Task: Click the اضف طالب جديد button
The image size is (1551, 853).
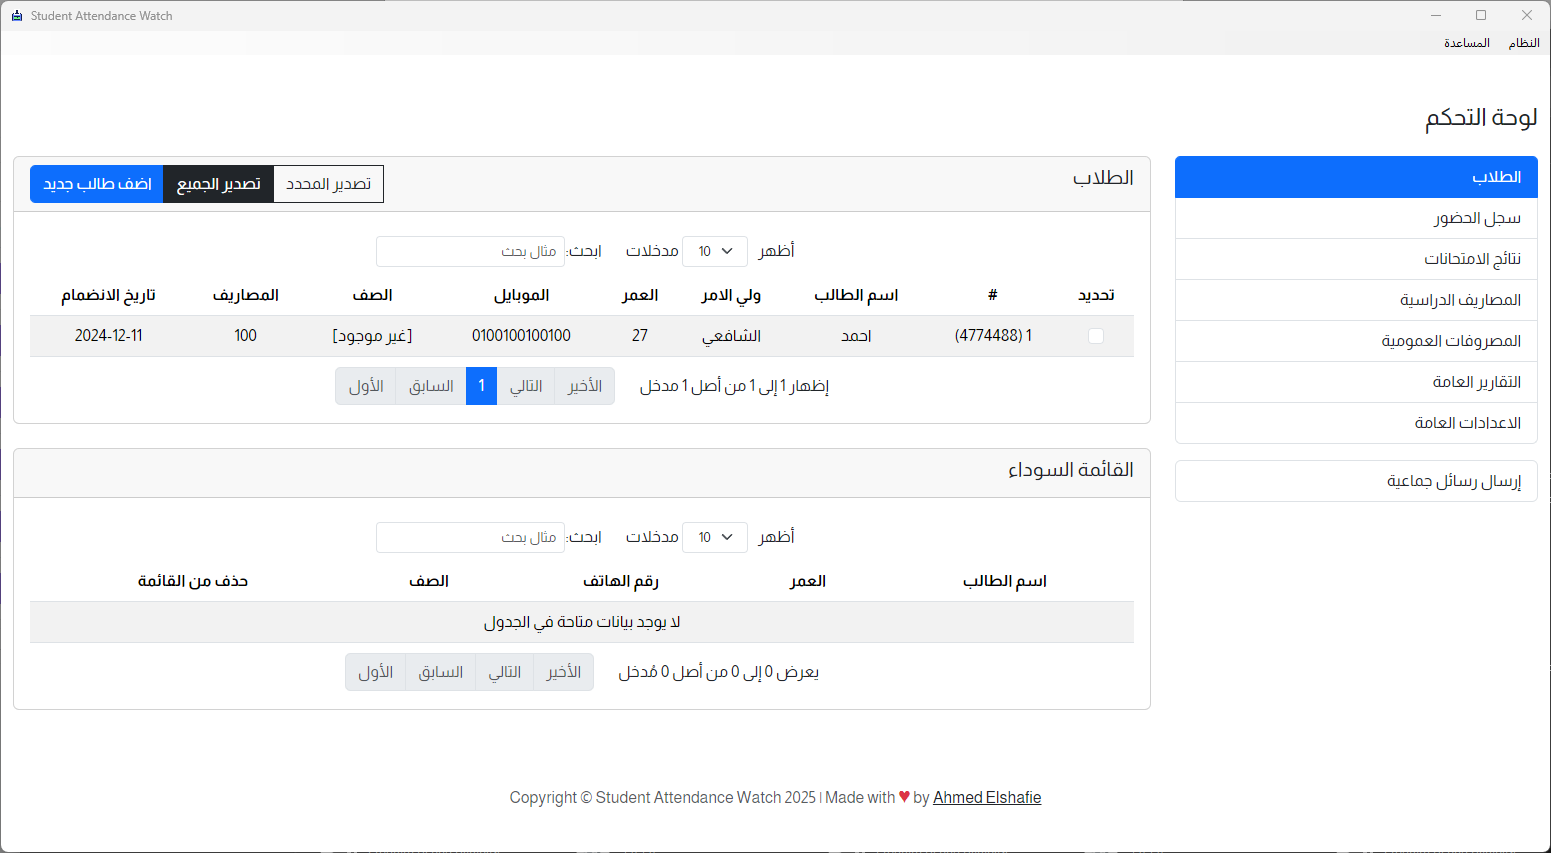Action: [x=96, y=183]
